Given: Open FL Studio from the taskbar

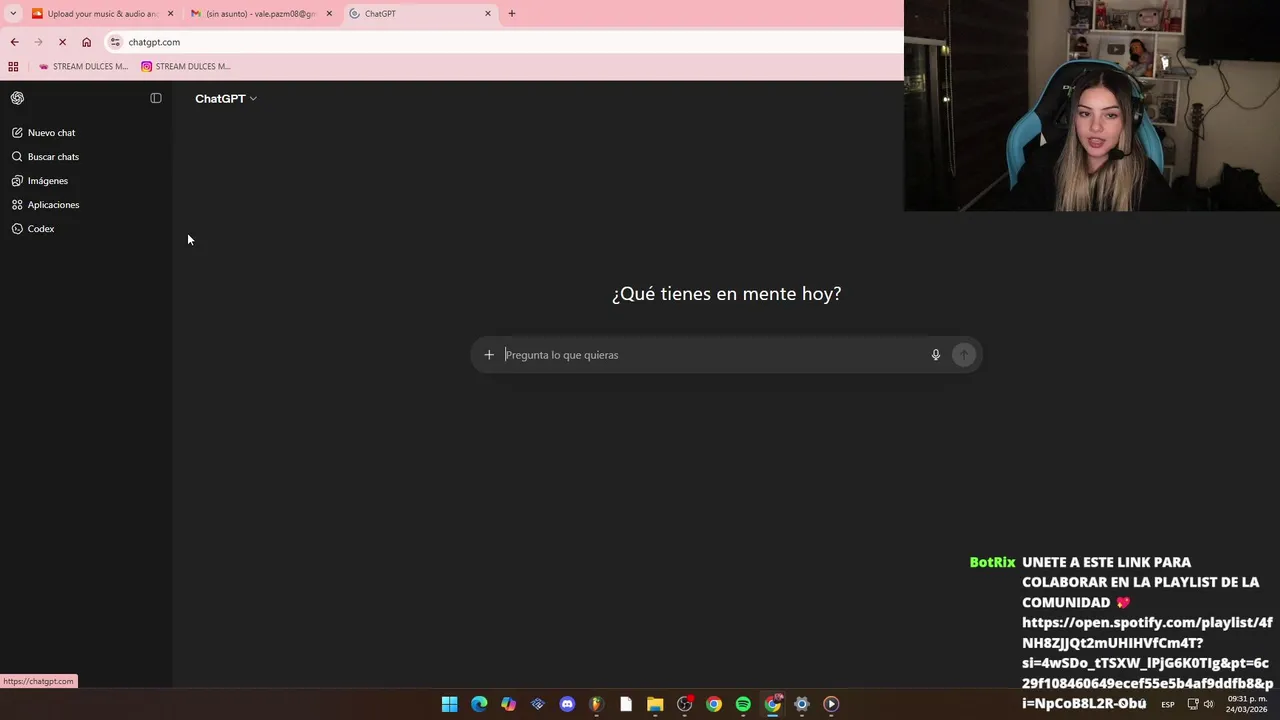Looking at the screenshot, I should [x=596, y=704].
